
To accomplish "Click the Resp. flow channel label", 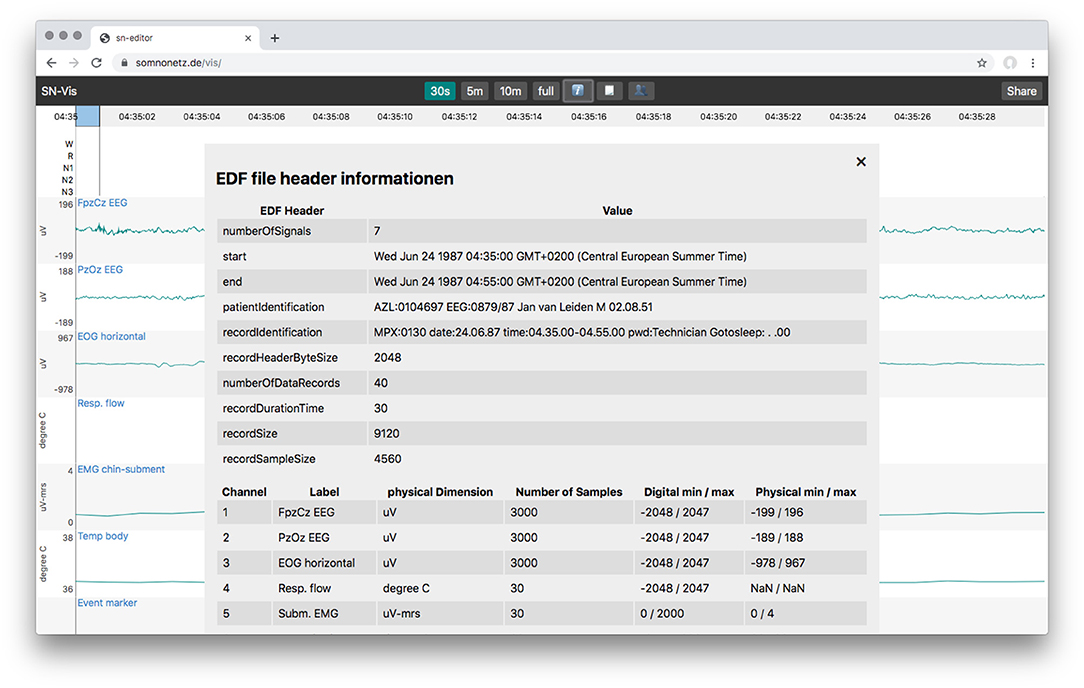I will [101, 403].
